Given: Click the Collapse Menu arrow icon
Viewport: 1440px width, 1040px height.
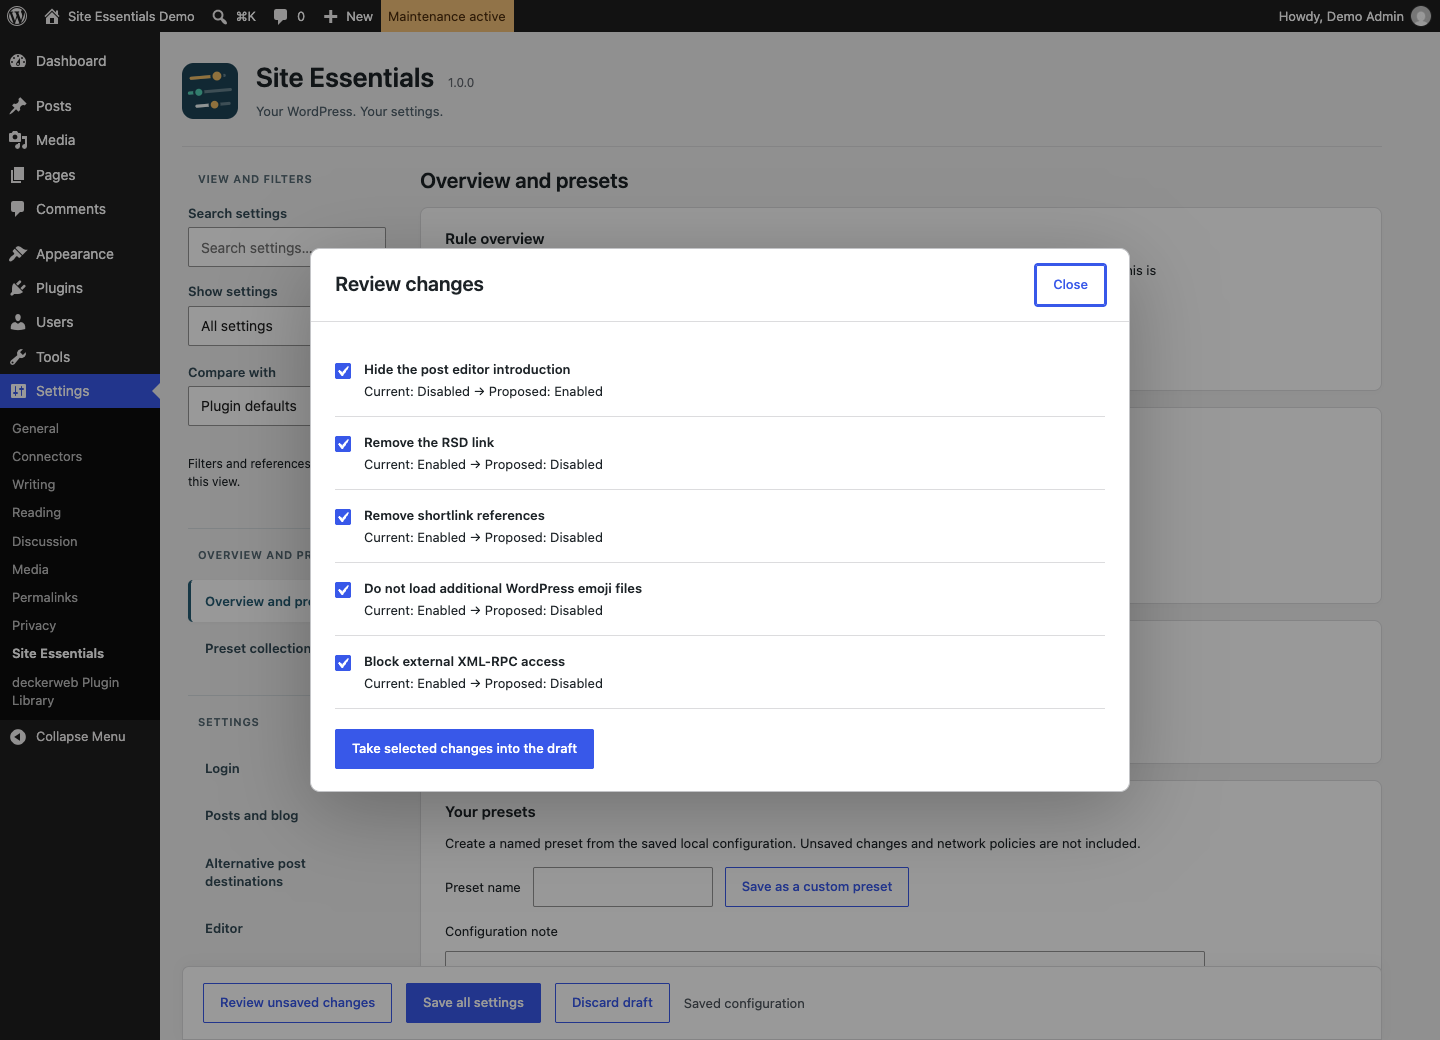Looking at the screenshot, I should [x=18, y=737].
